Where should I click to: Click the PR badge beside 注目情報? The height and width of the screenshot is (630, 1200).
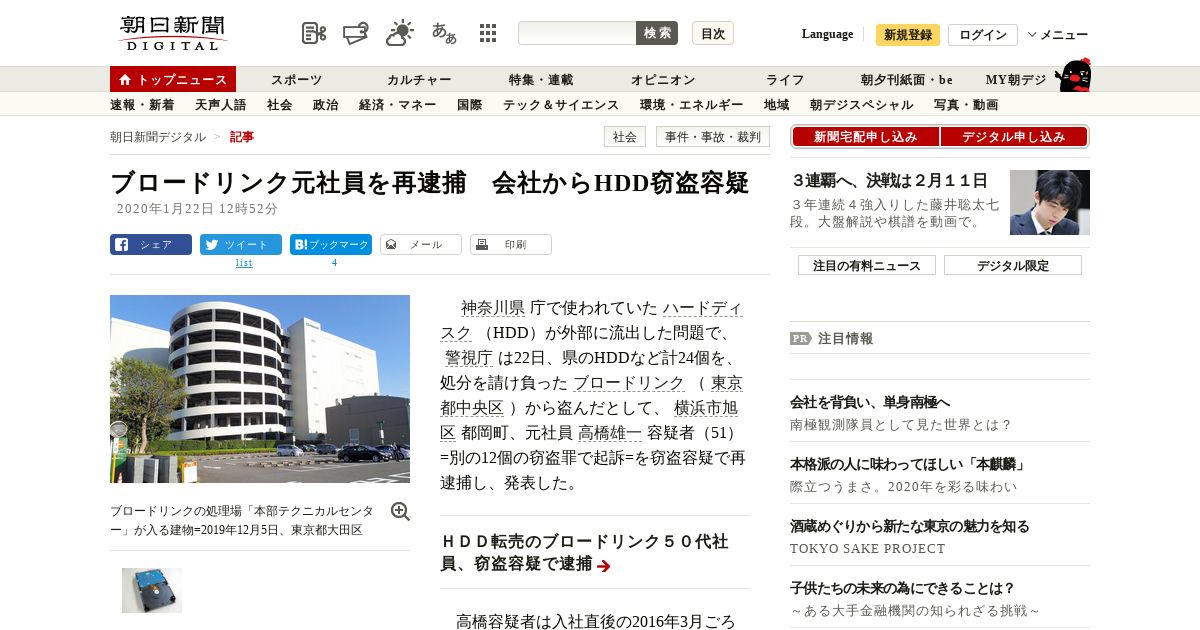click(x=800, y=338)
